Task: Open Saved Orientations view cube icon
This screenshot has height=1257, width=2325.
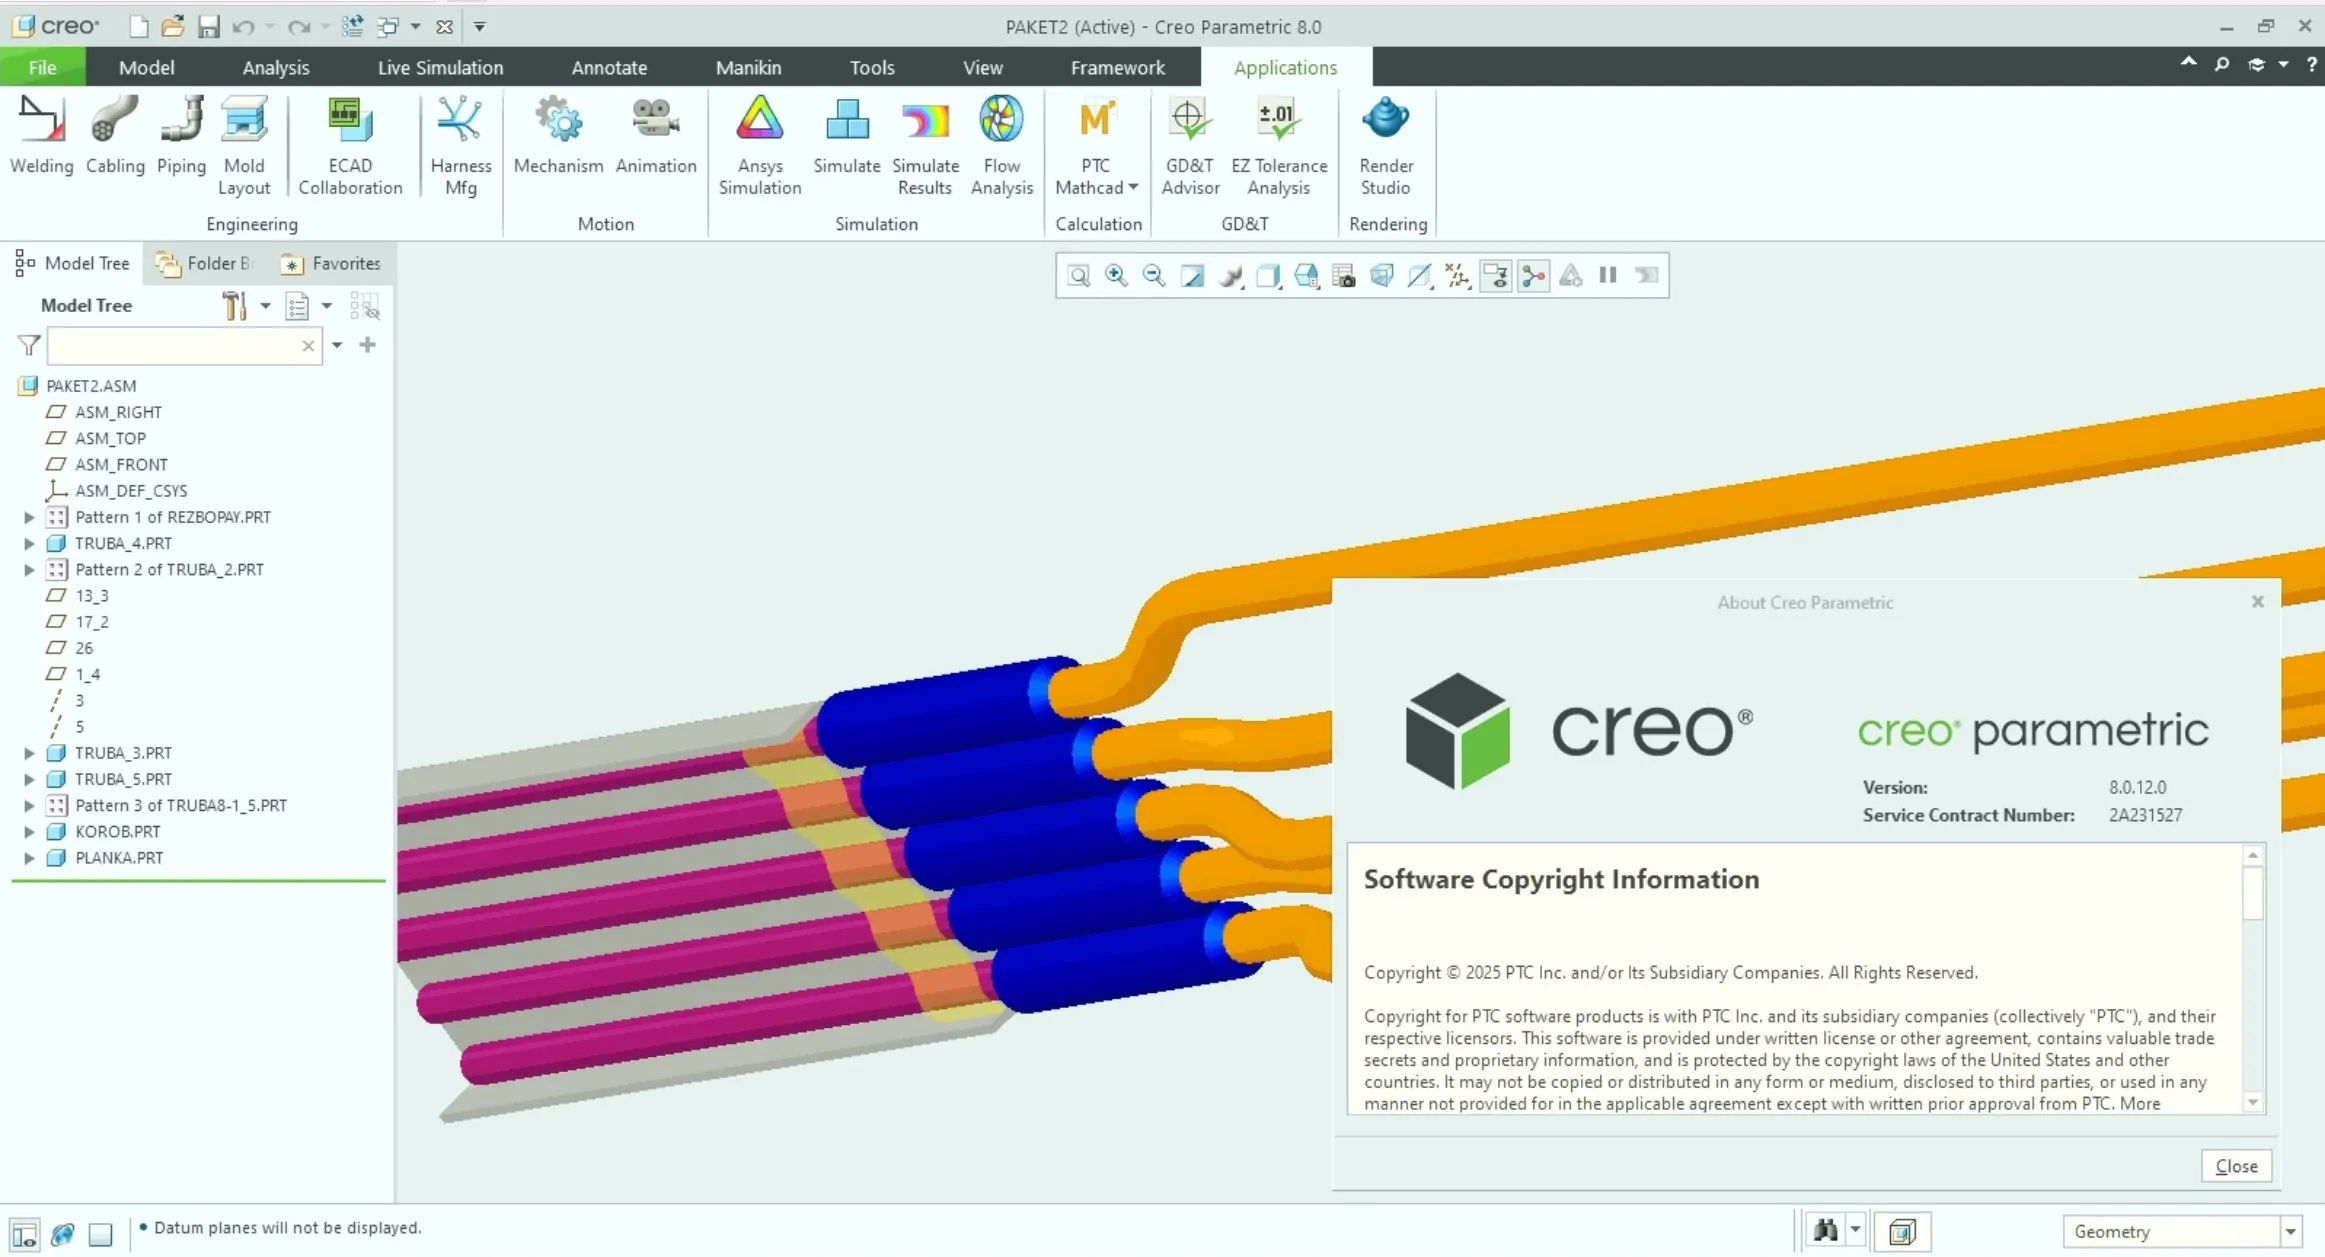Action: (x=1306, y=276)
